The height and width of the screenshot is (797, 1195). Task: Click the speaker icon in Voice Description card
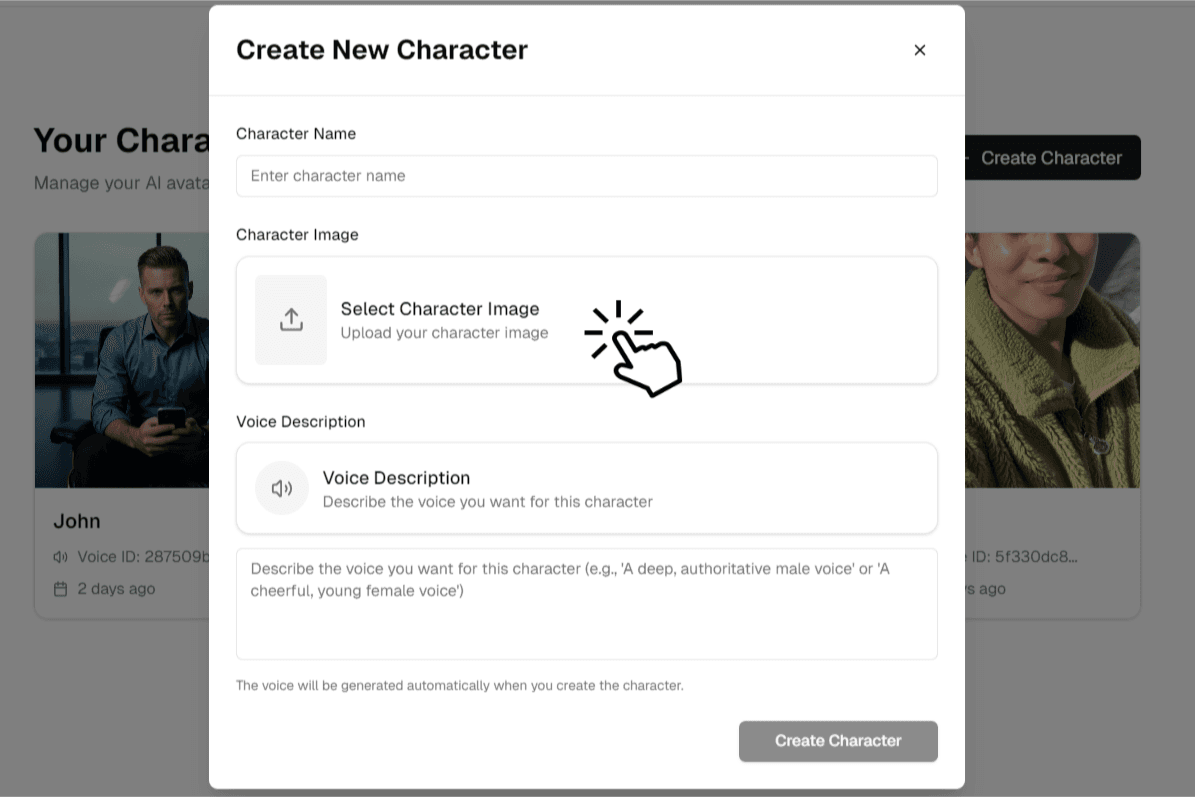pos(282,488)
